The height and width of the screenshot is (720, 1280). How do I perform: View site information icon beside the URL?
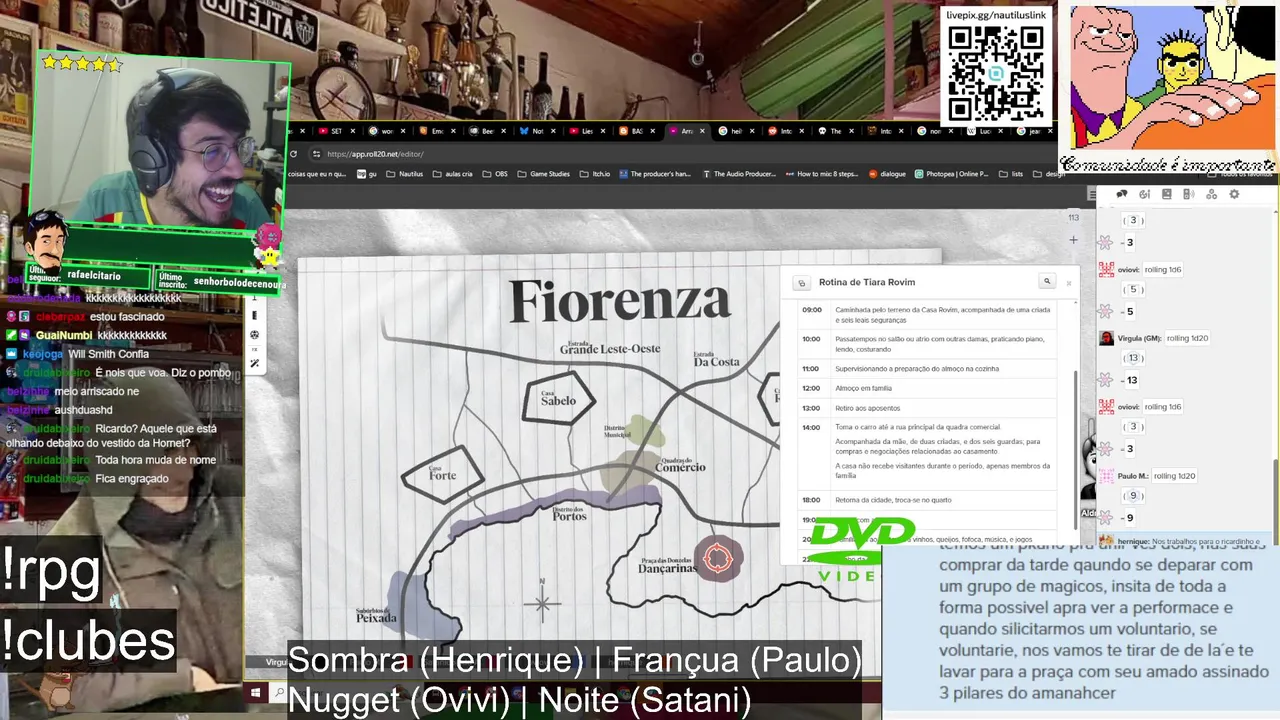coord(316,154)
